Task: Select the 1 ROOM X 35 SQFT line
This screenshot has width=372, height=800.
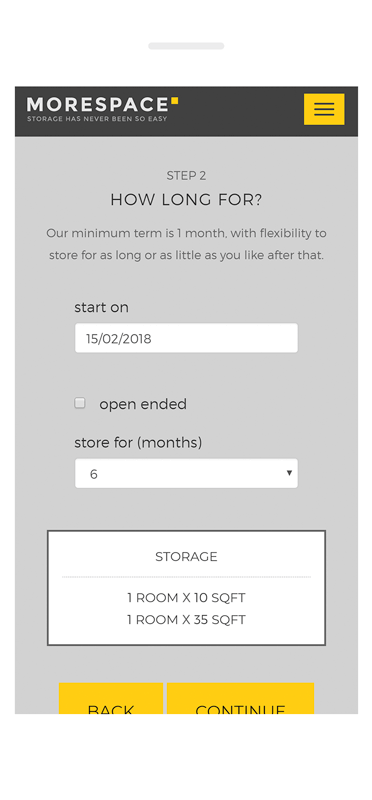Action: click(186, 620)
